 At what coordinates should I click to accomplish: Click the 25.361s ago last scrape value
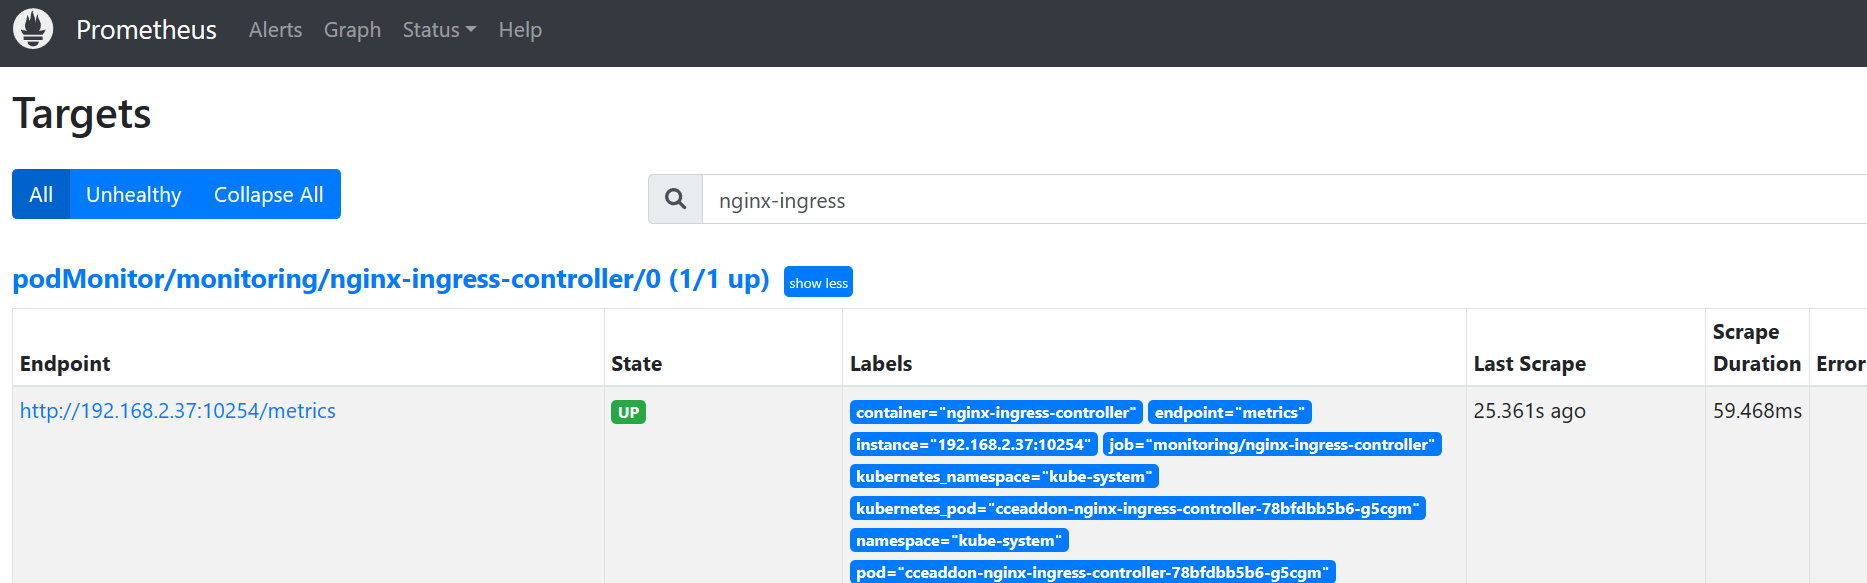1529,411
